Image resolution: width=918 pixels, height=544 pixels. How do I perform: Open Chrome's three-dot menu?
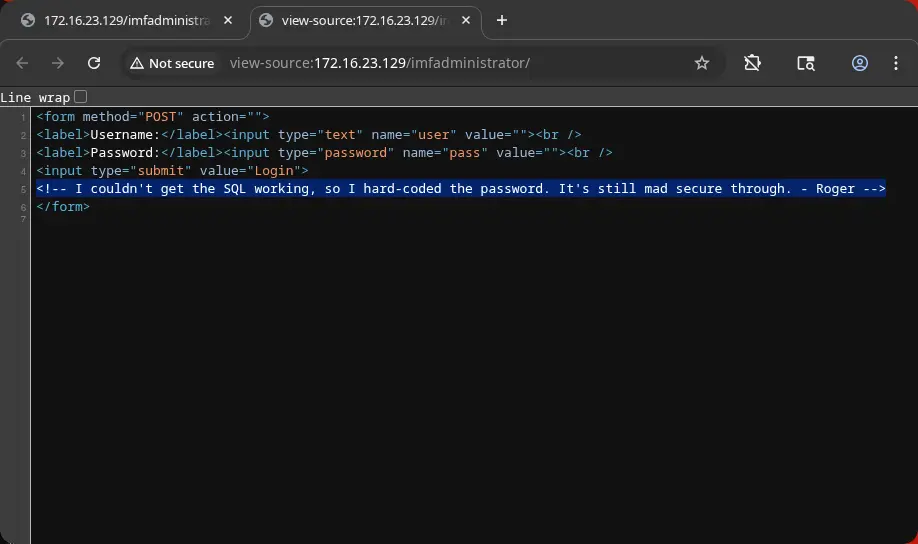click(x=896, y=63)
